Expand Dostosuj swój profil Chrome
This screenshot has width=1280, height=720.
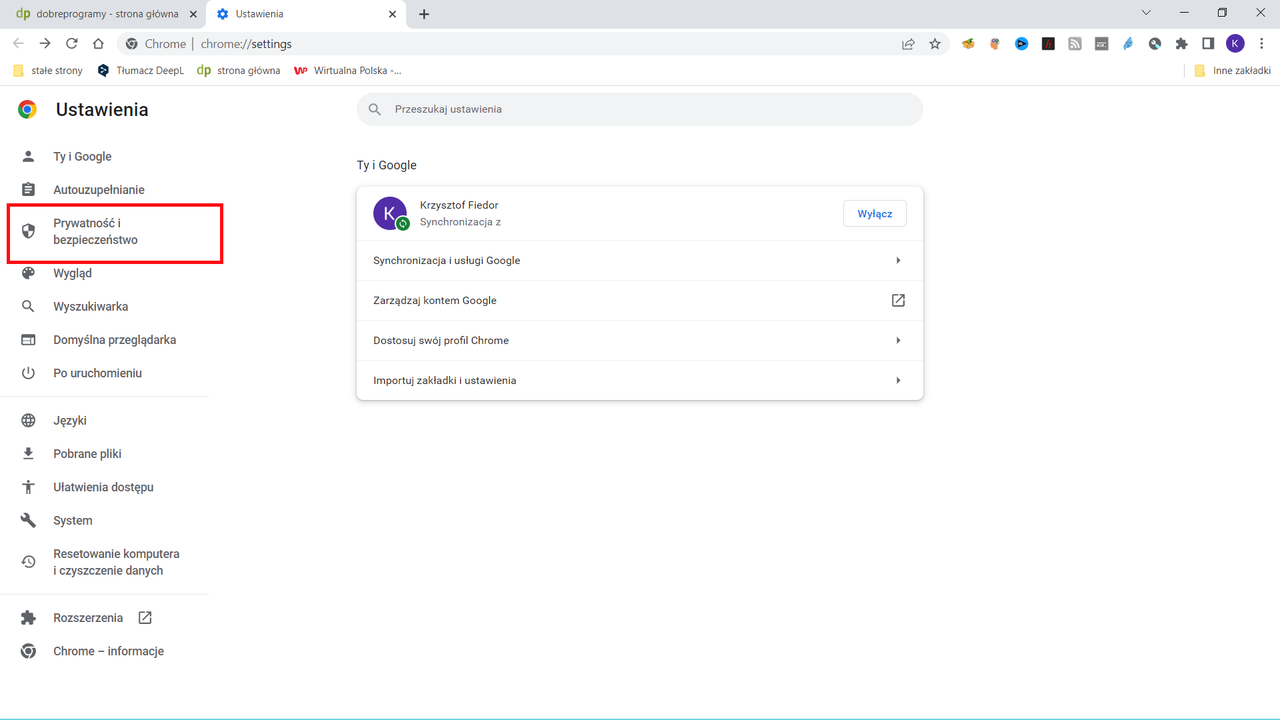(x=640, y=340)
